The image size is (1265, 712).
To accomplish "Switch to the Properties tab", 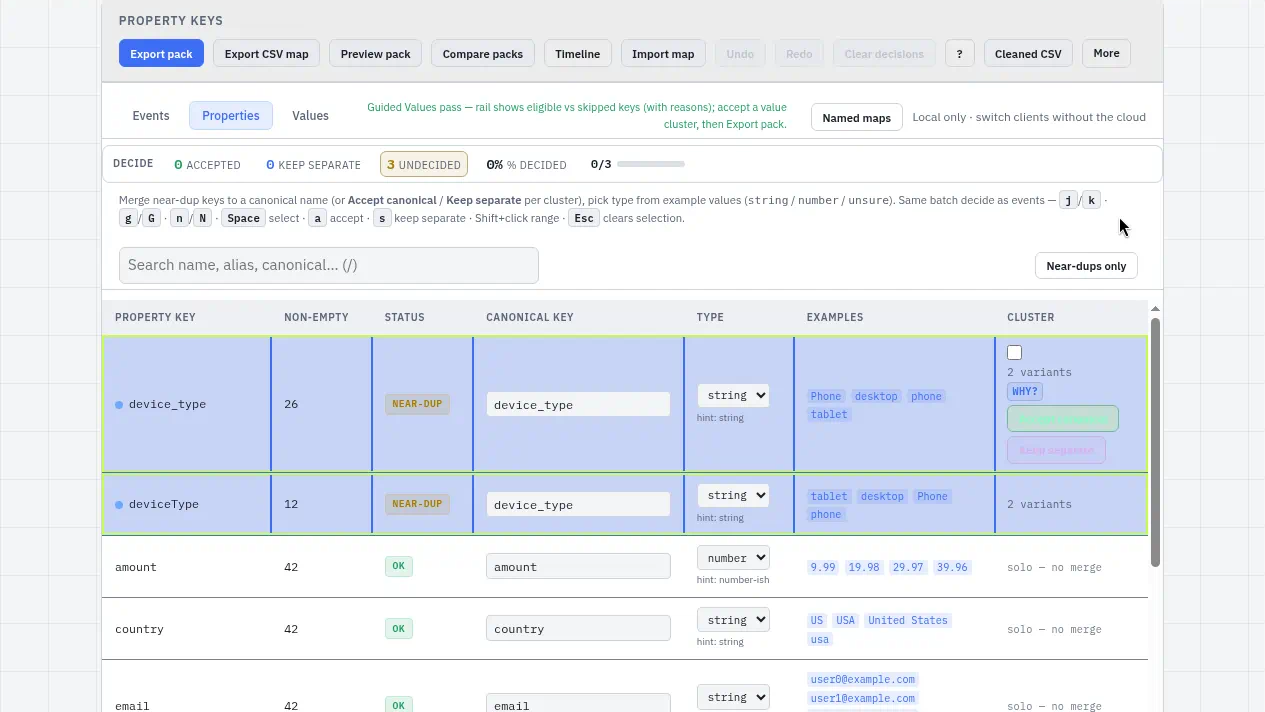I will [x=231, y=116].
